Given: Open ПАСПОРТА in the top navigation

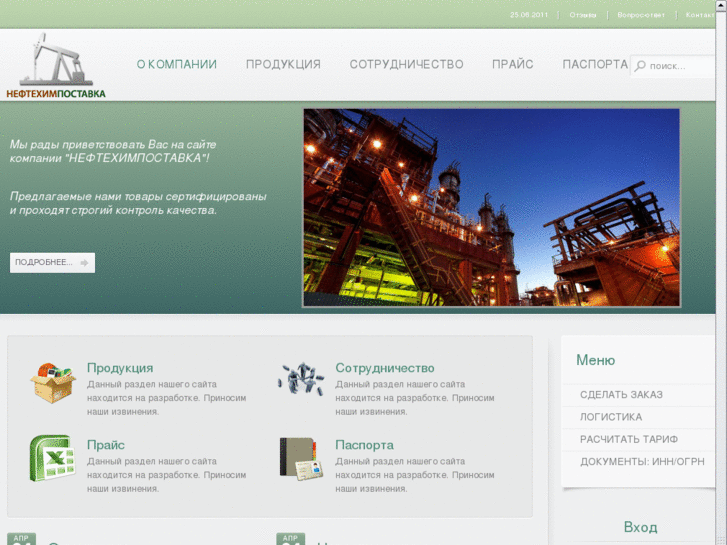Looking at the screenshot, I should point(595,64).
